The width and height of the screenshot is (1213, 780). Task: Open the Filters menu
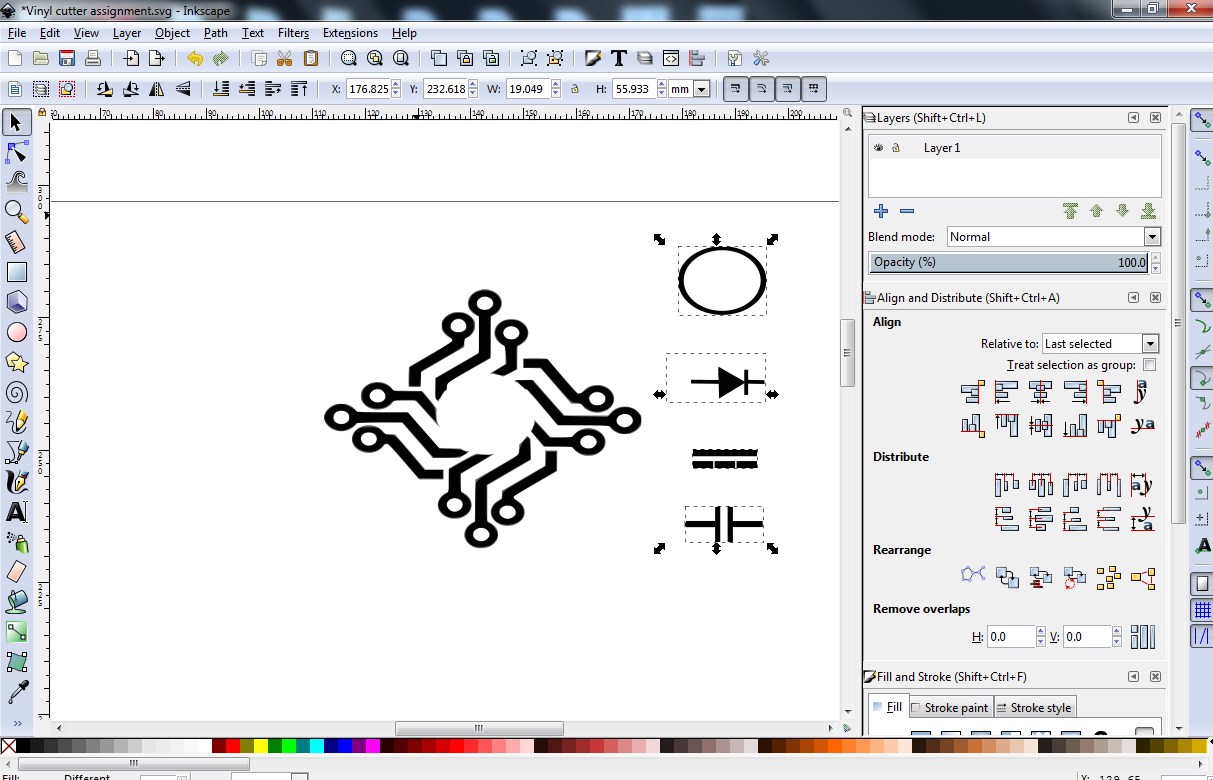point(293,33)
